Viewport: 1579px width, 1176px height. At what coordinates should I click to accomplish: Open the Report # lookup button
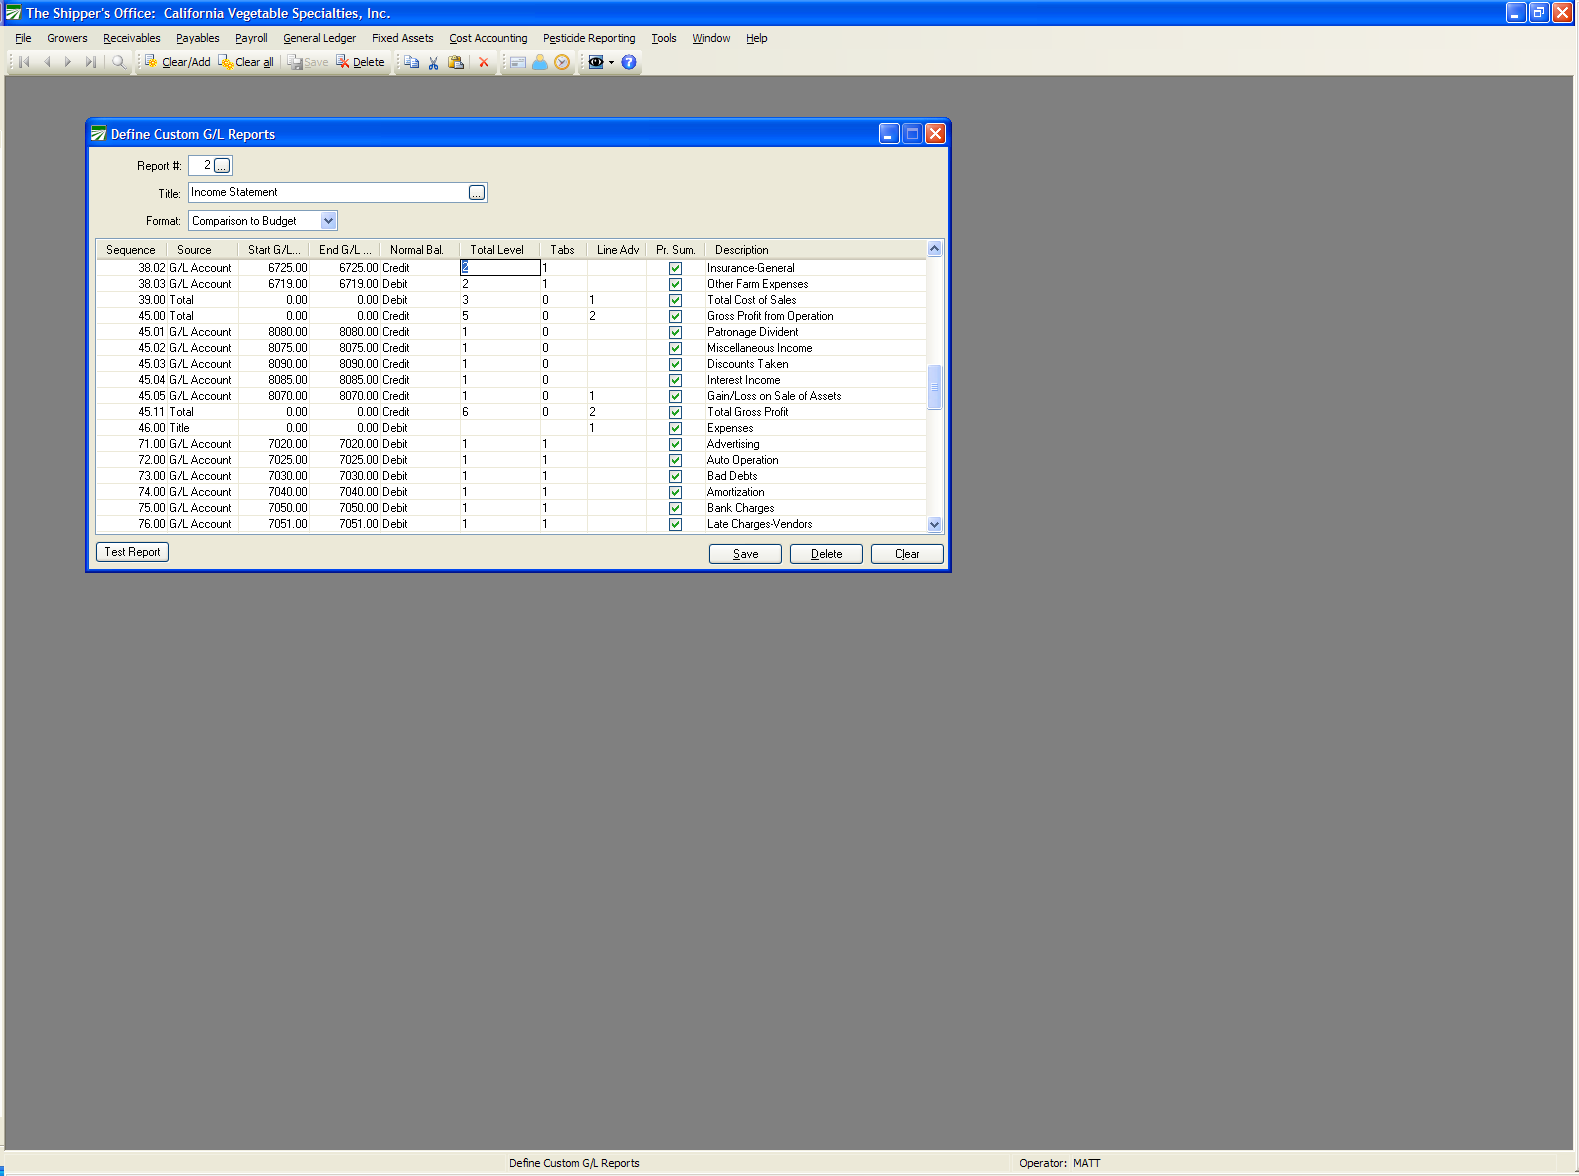click(222, 166)
